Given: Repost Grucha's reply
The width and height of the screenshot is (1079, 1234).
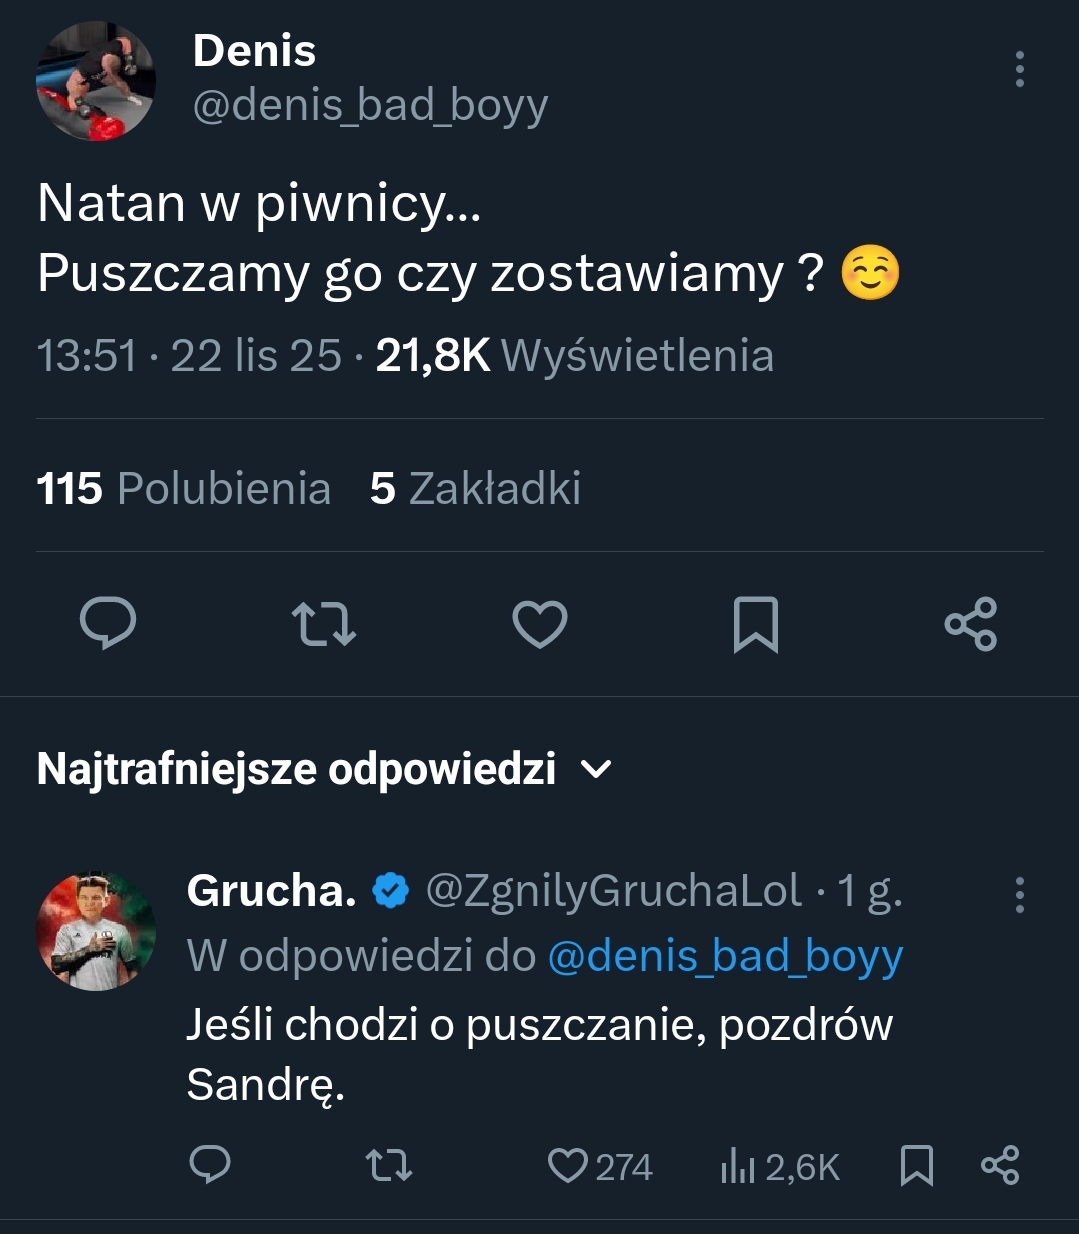Looking at the screenshot, I should click(389, 1165).
